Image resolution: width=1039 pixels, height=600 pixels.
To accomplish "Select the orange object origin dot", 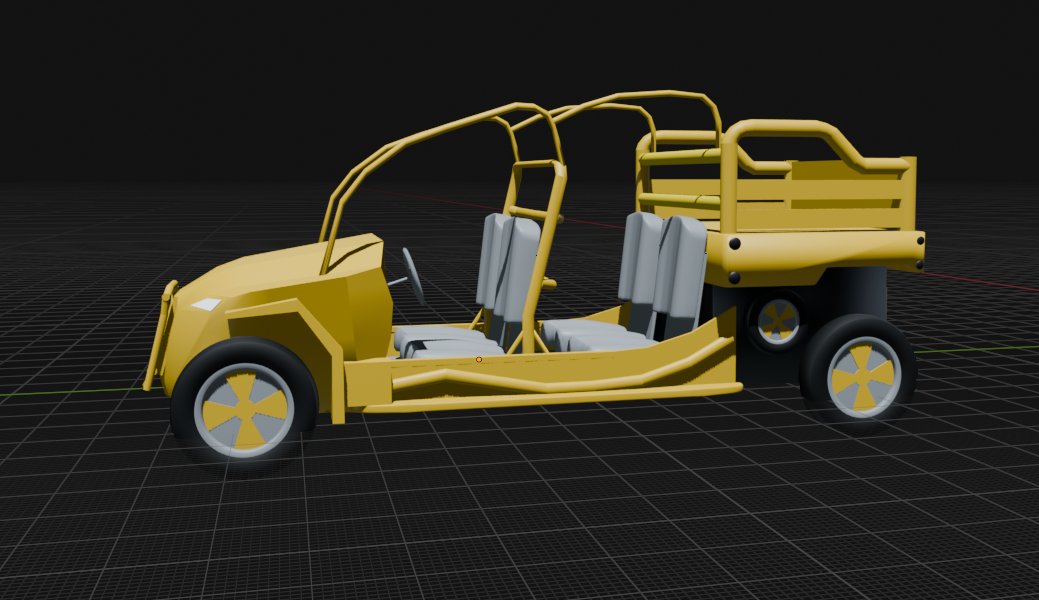I will (x=479, y=360).
